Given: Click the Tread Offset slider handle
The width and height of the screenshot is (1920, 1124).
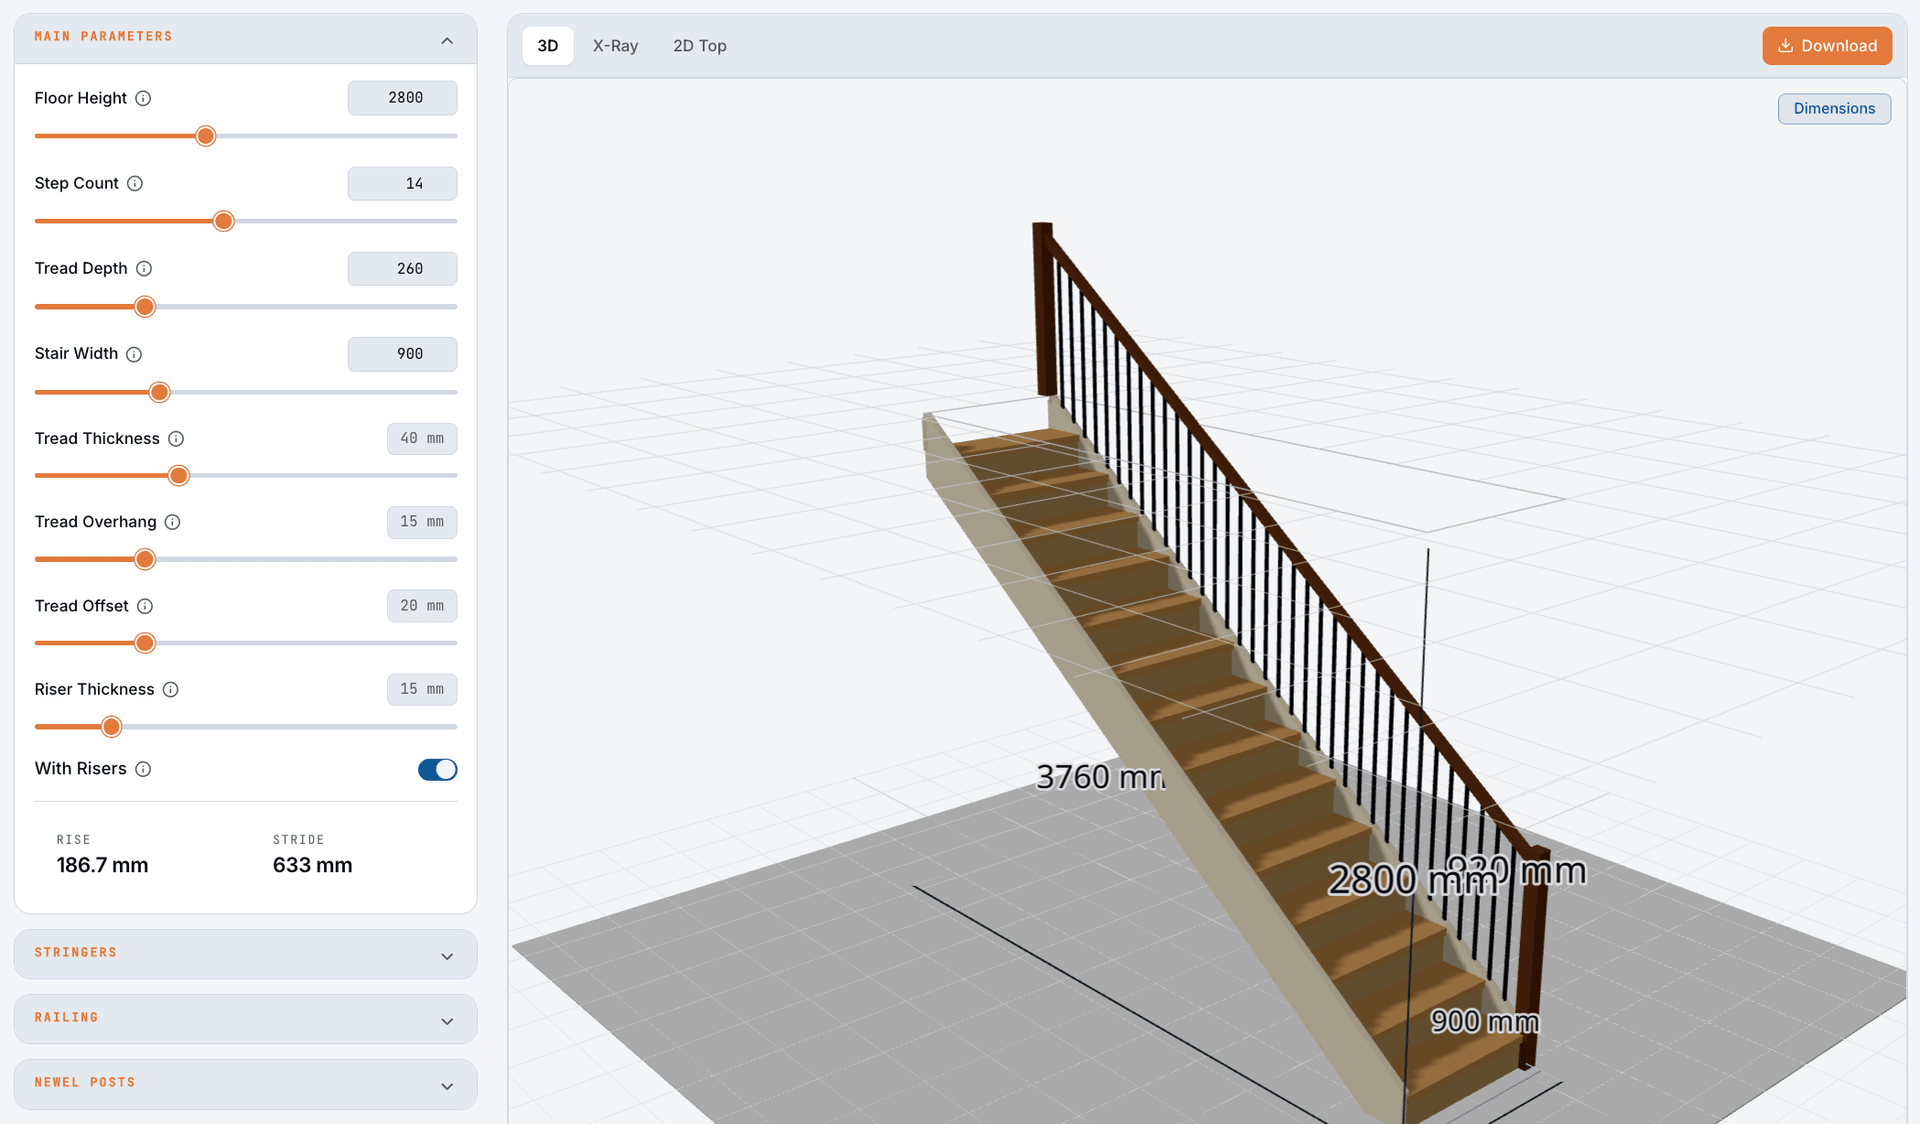Looking at the screenshot, I should 145,643.
